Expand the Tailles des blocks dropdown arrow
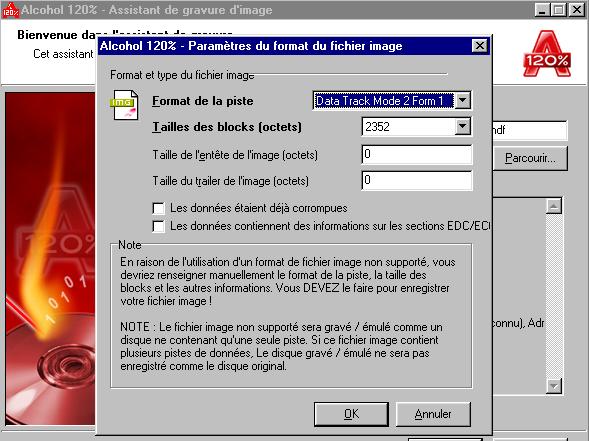The height and width of the screenshot is (441, 589). click(463, 127)
